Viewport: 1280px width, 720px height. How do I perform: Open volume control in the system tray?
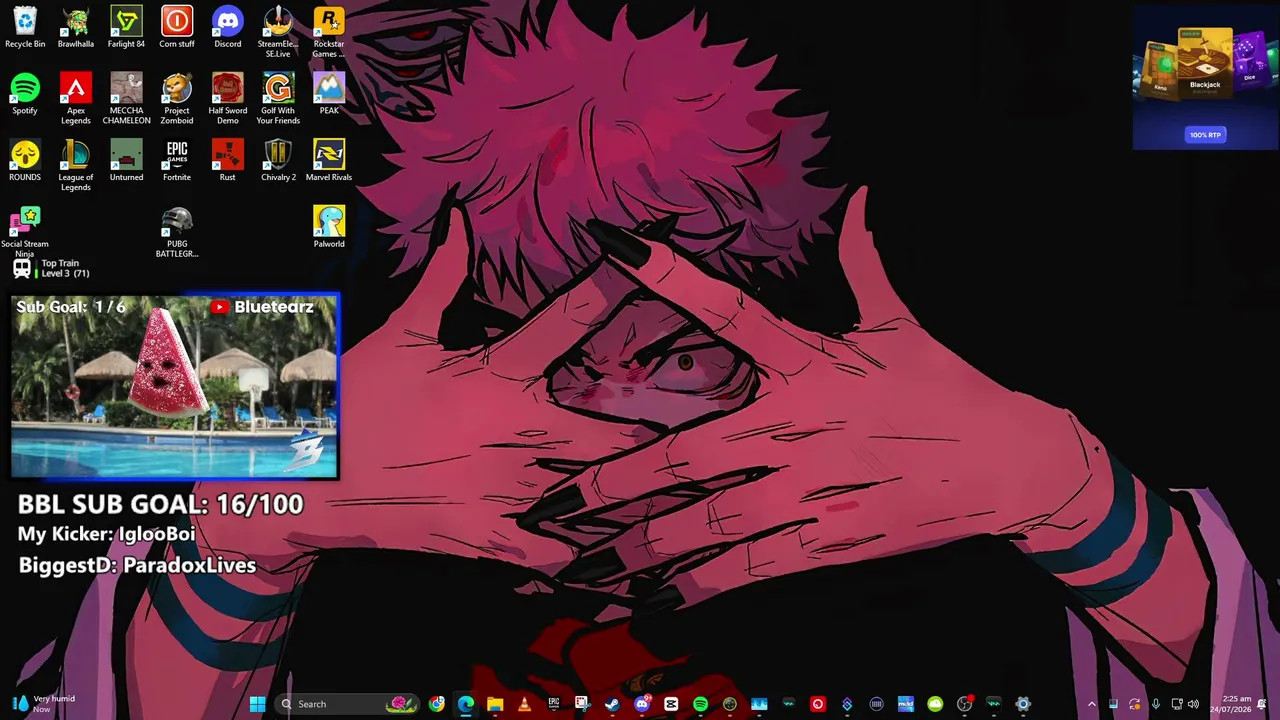[1193, 704]
